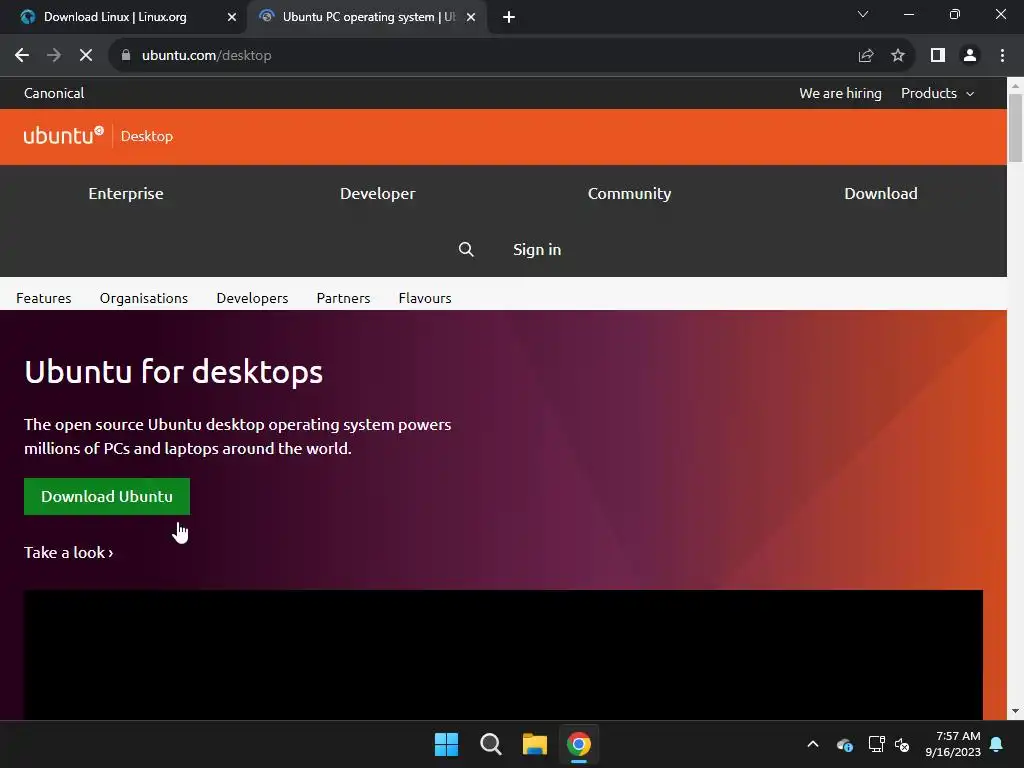Open the Windows Start button
The image size is (1024, 768).
(x=447, y=744)
